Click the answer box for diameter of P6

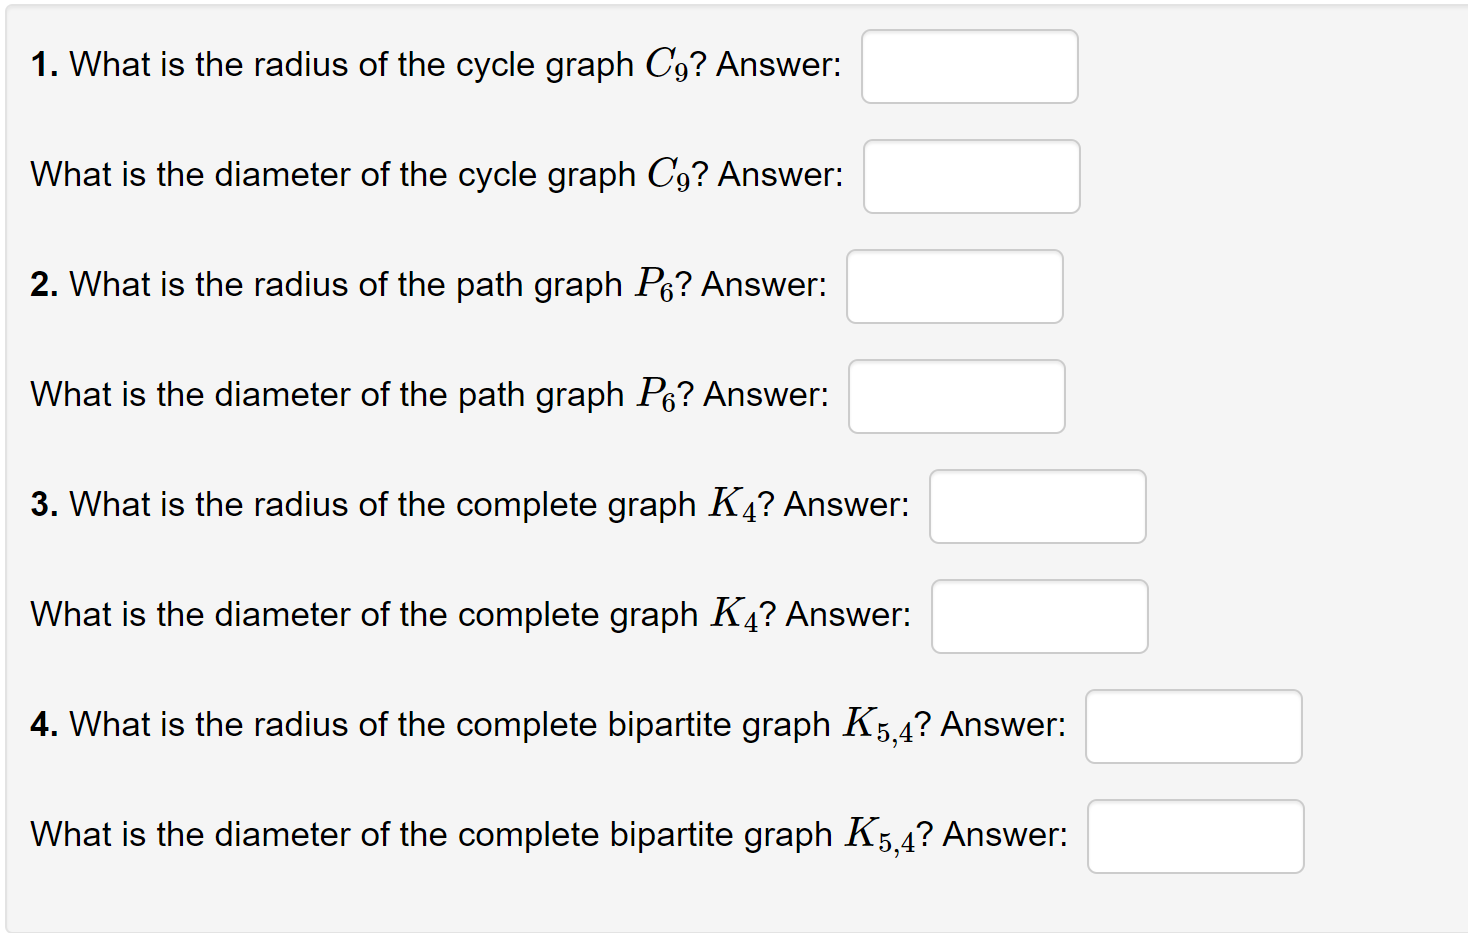point(956,396)
